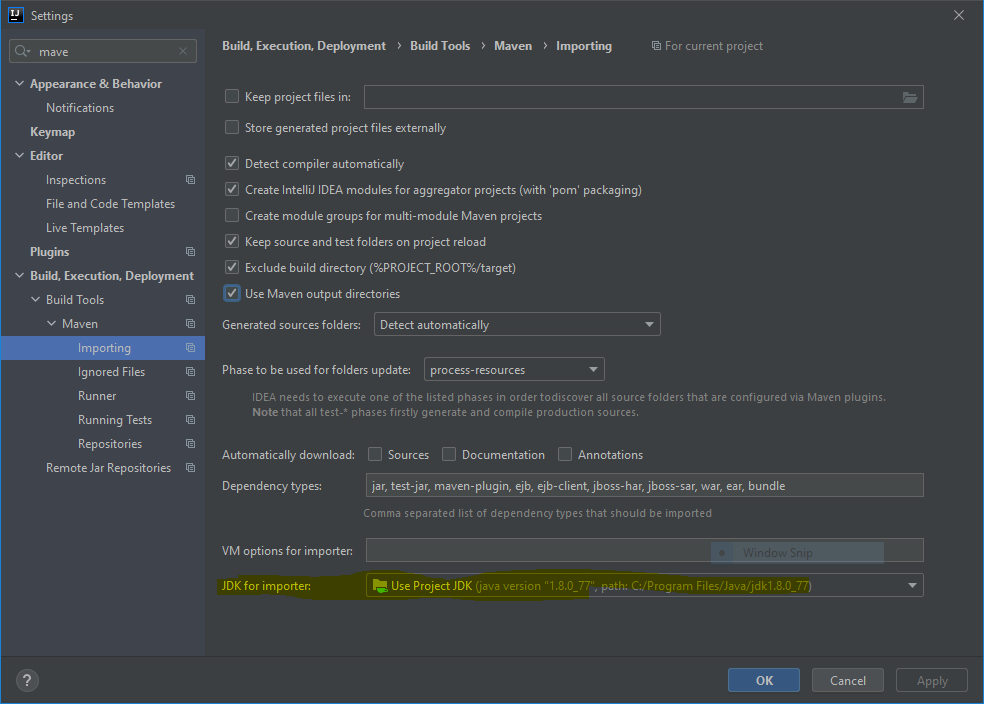
Task: Click the Project JDK folder icon in dropdown
Action: (x=380, y=585)
